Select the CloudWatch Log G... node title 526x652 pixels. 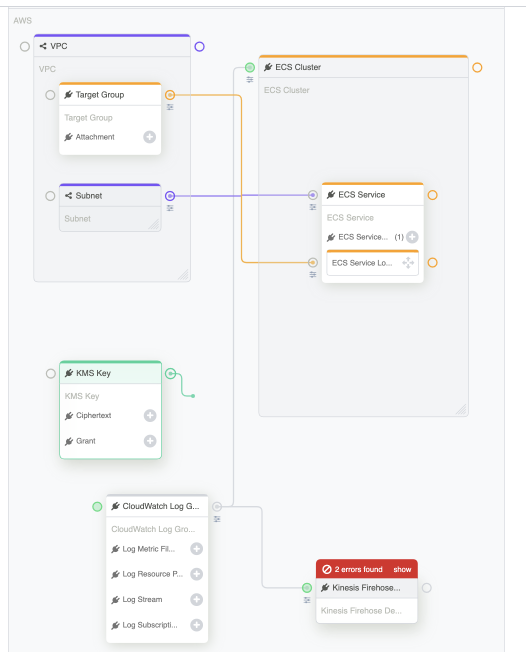pos(161,506)
